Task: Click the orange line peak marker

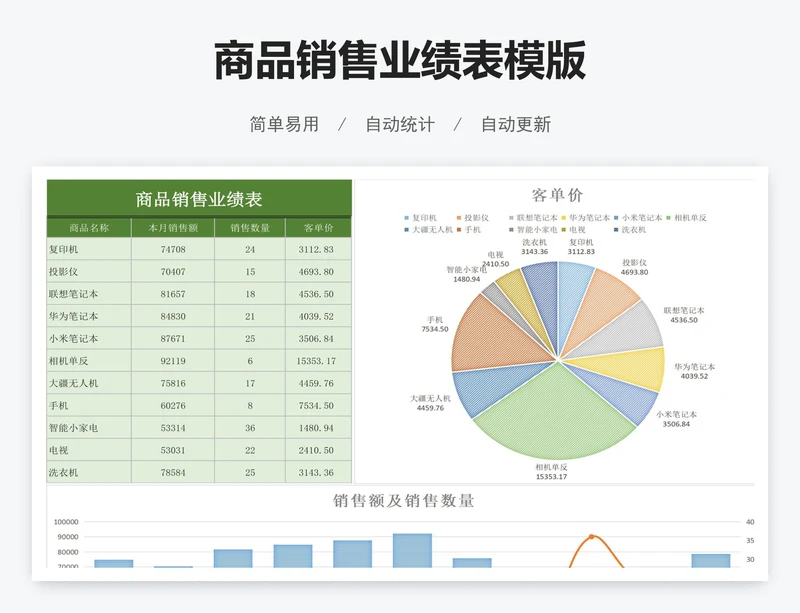Action: click(591, 536)
